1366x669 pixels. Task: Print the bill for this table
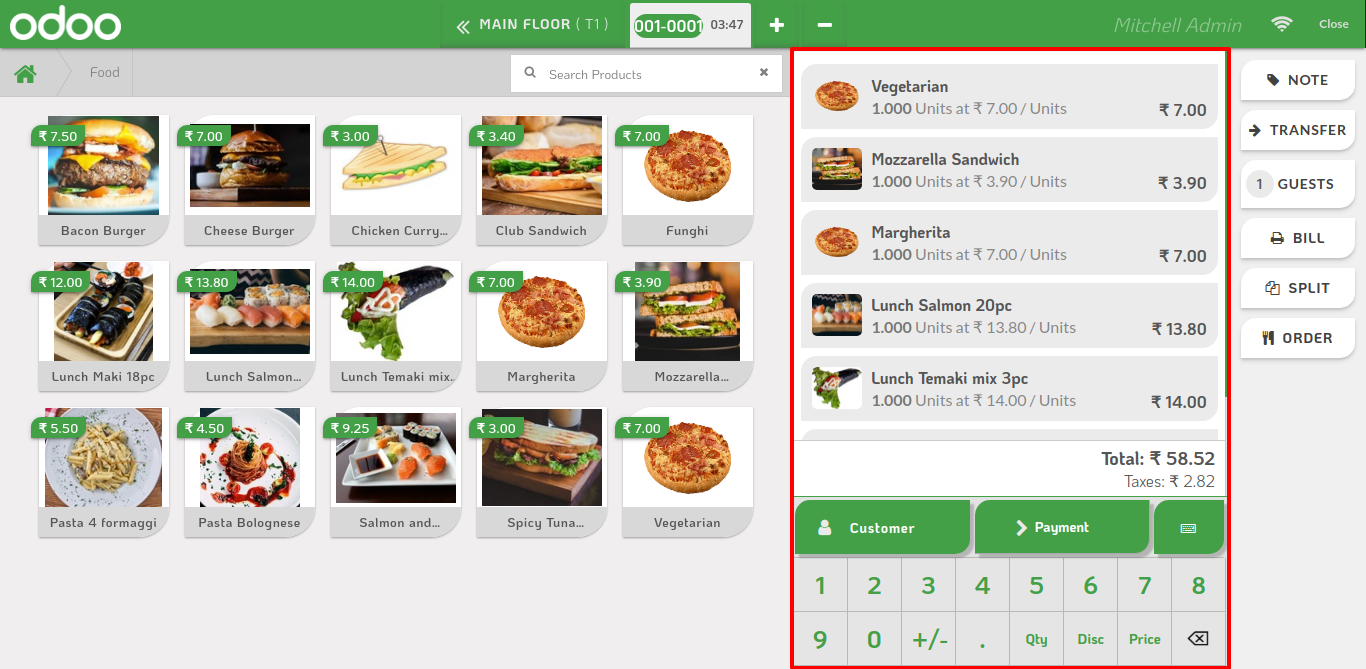pyautogui.click(x=1297, y=238)
